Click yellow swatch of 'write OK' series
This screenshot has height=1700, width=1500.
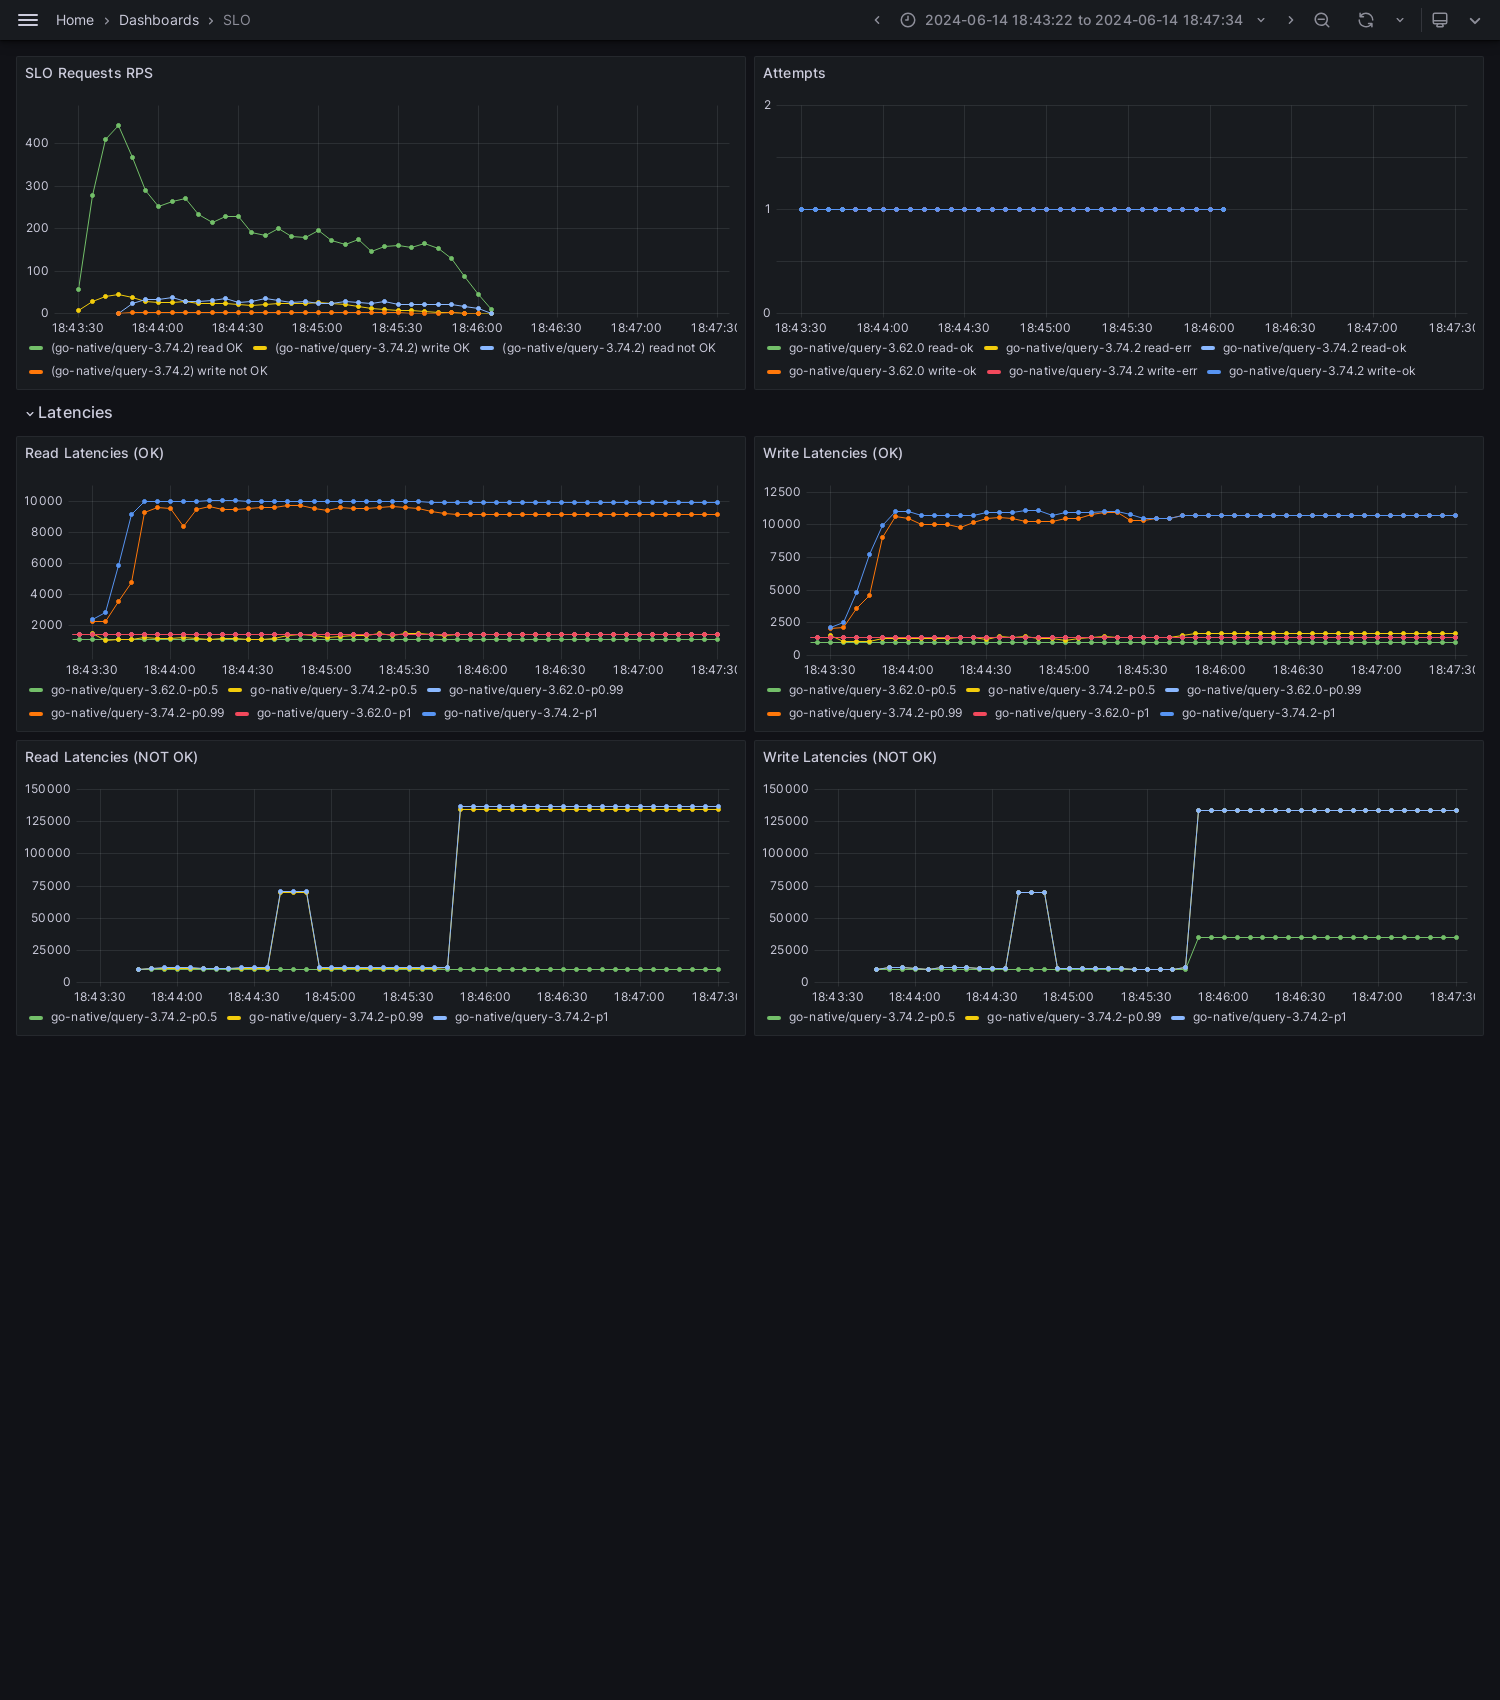click(260, 348)
